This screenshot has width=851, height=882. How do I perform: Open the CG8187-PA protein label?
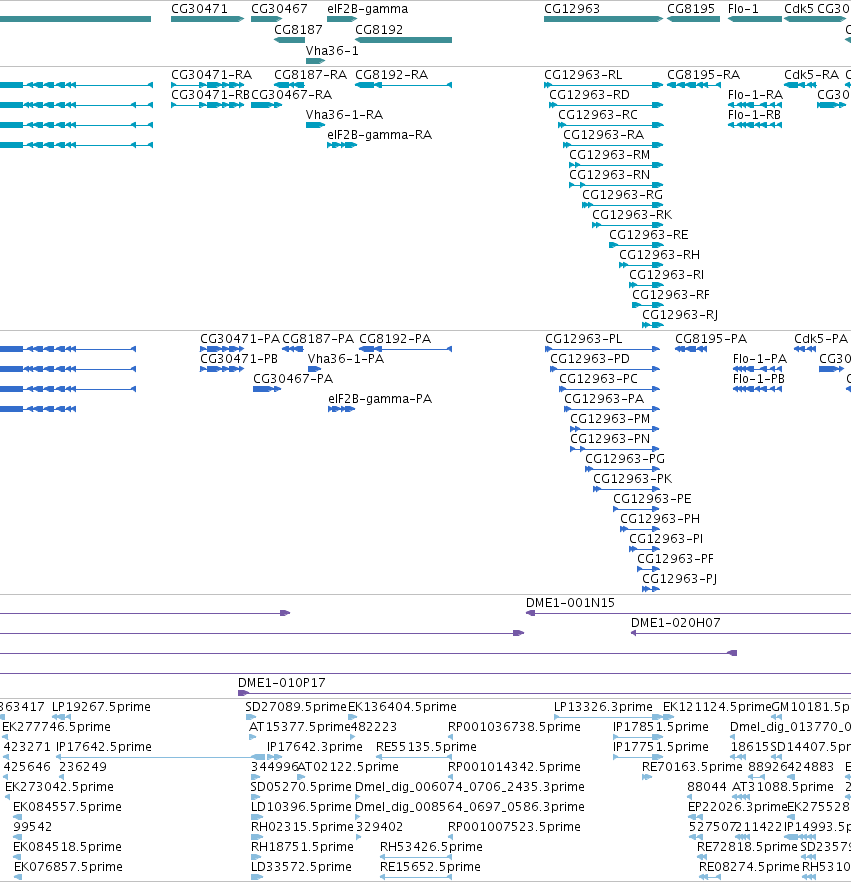[x=318, y=339]
